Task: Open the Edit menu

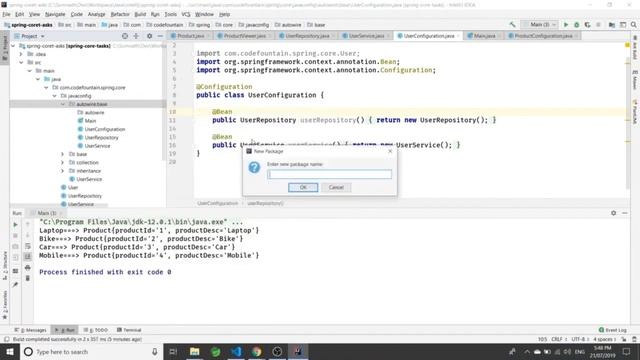Action: coord(19,14)
